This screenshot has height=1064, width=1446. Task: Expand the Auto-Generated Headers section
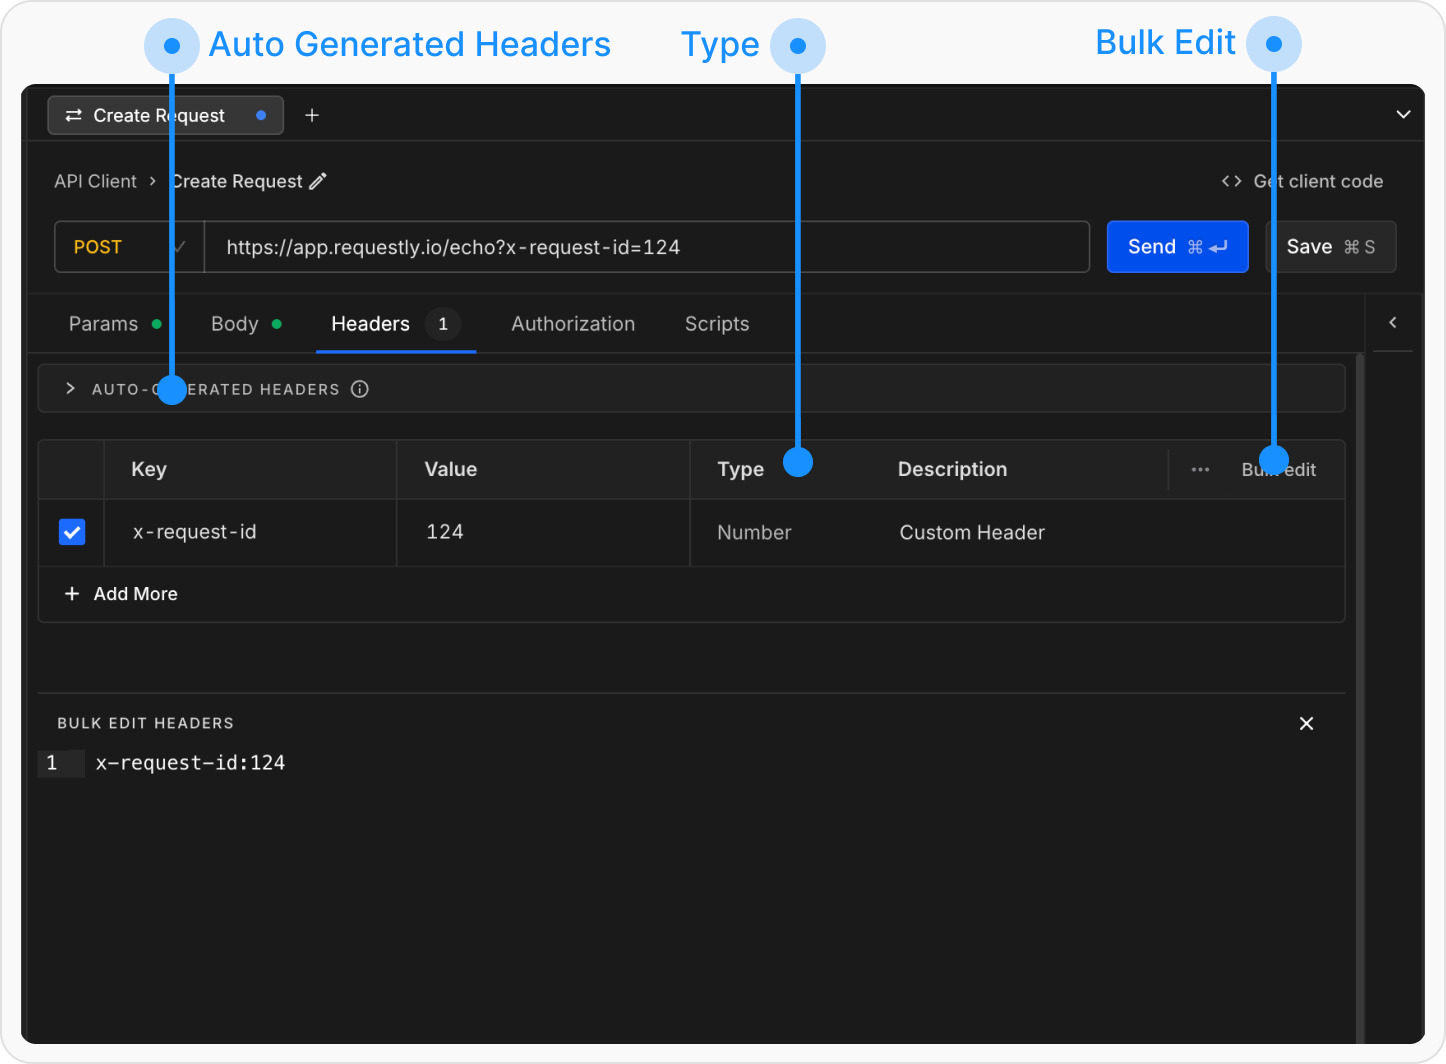click(70, 388)
